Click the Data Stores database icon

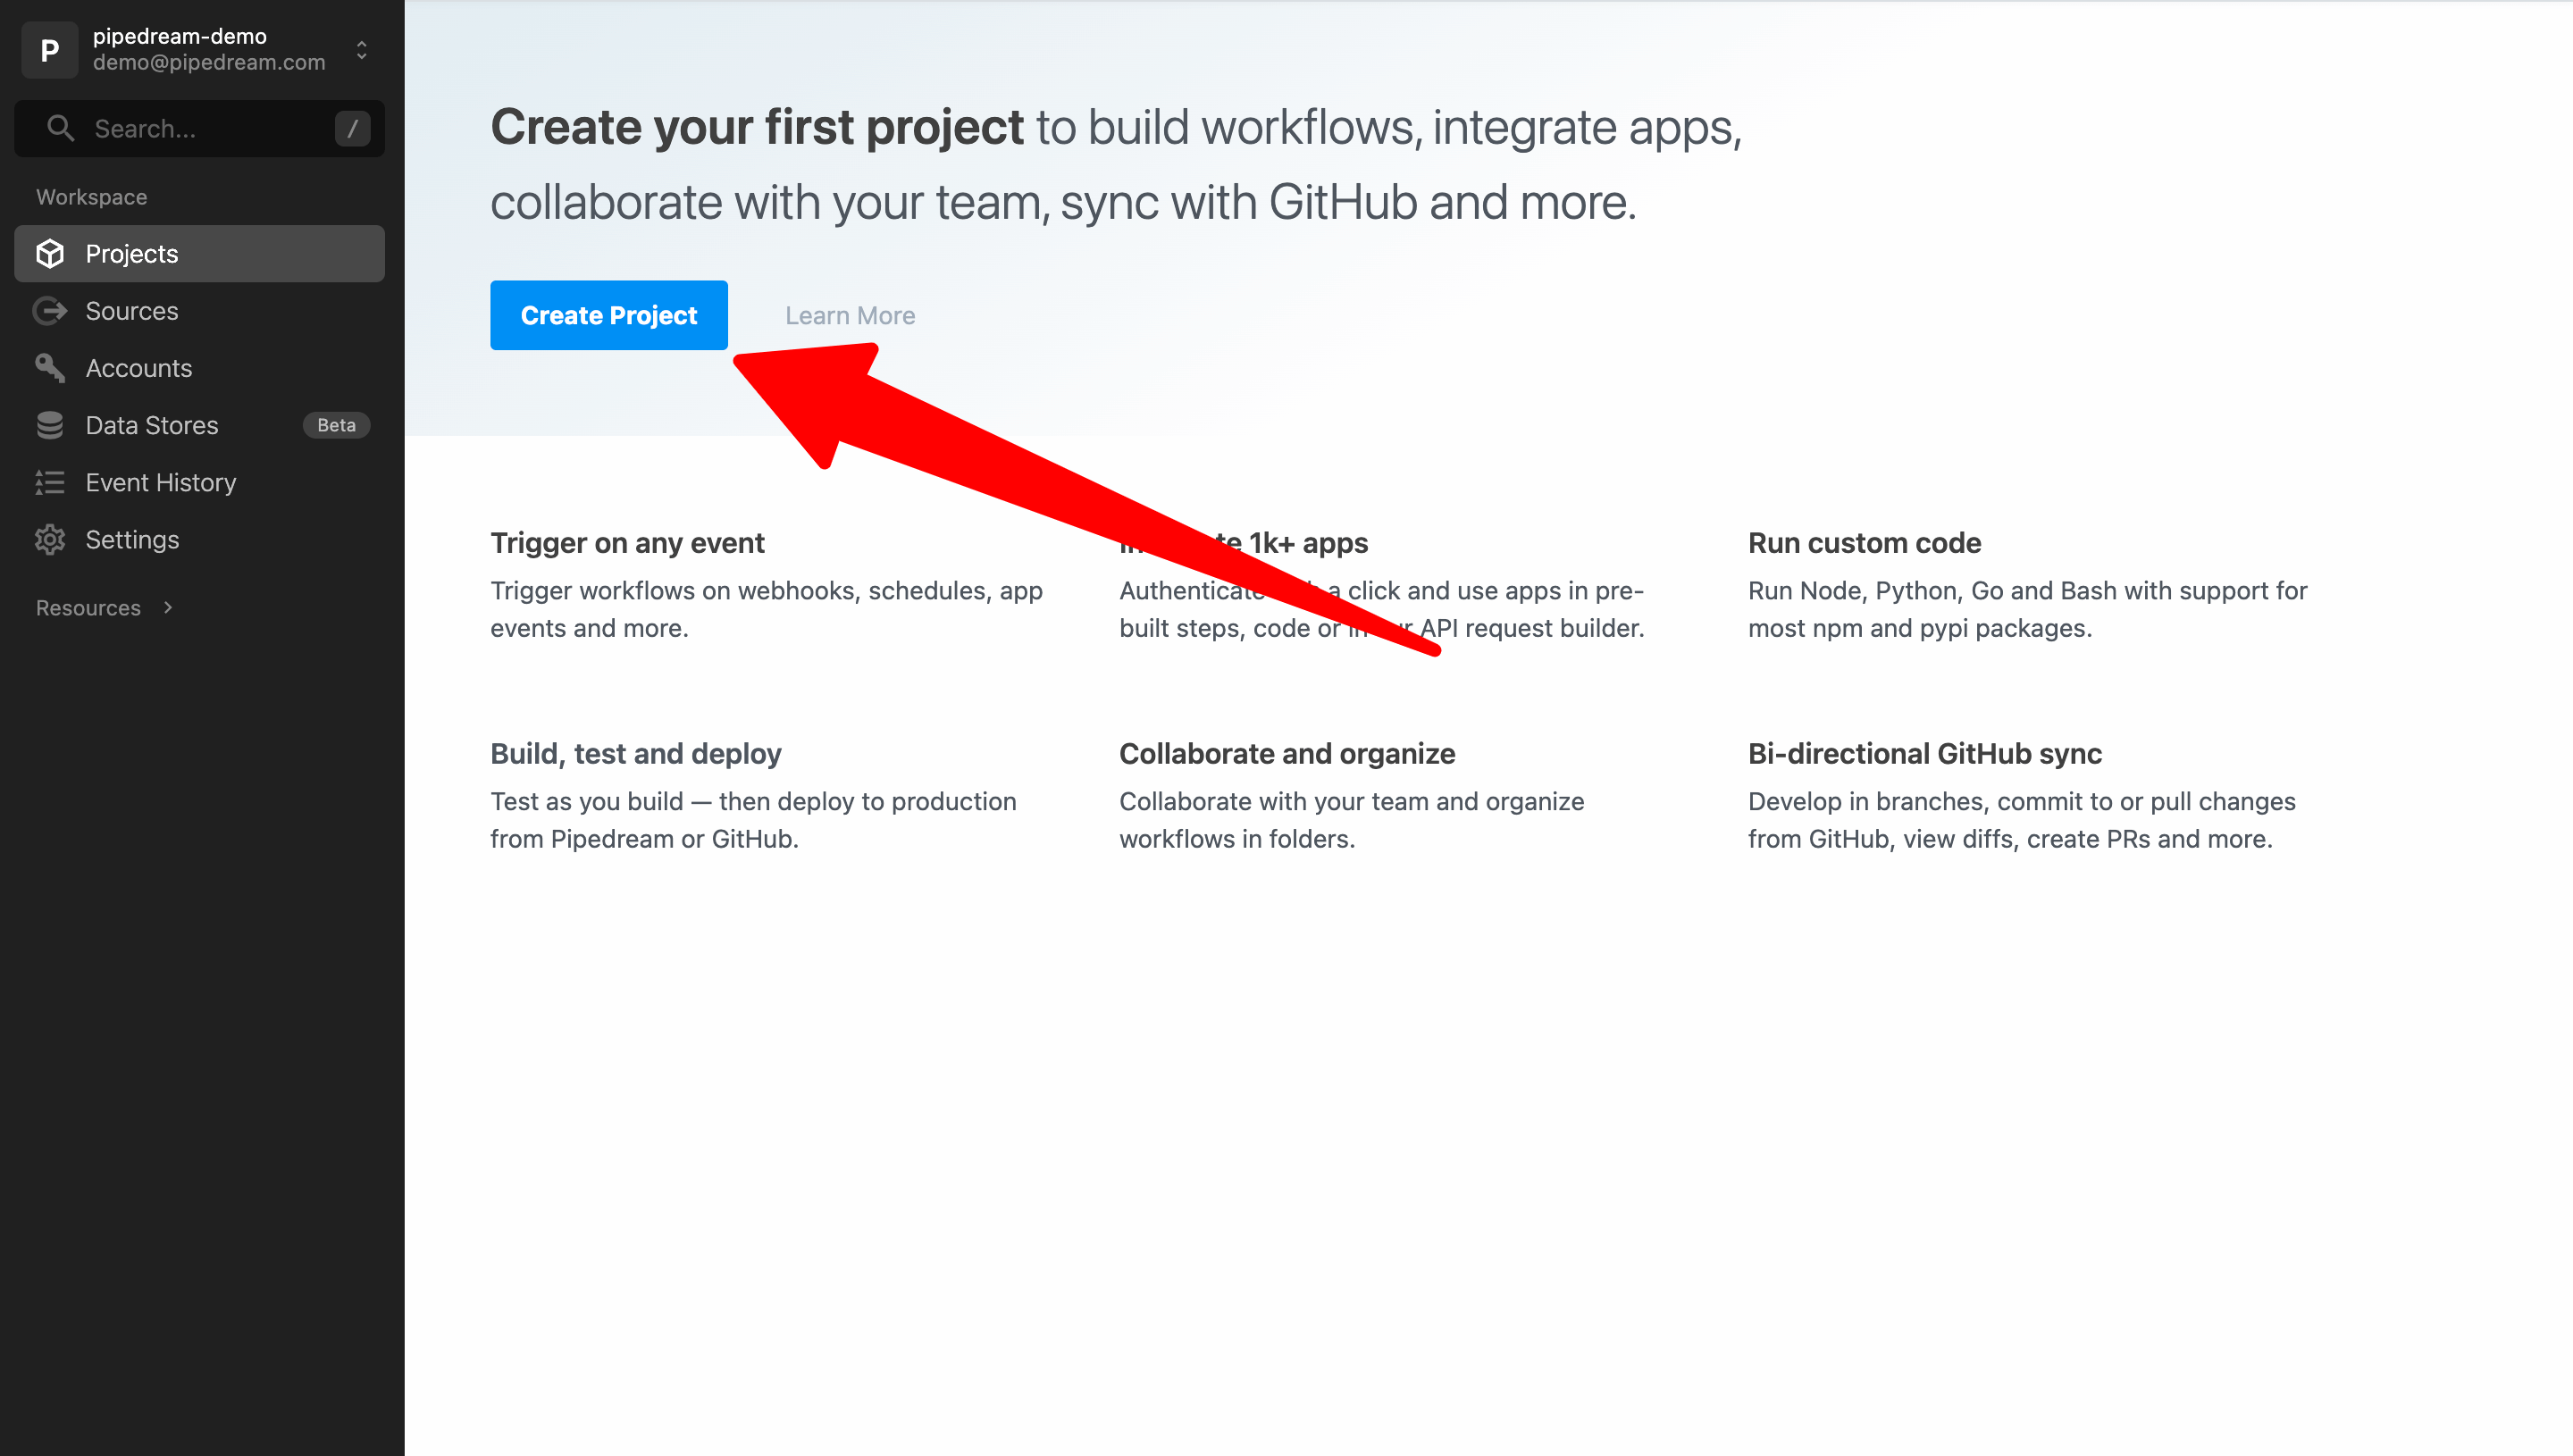pos(50,425)
